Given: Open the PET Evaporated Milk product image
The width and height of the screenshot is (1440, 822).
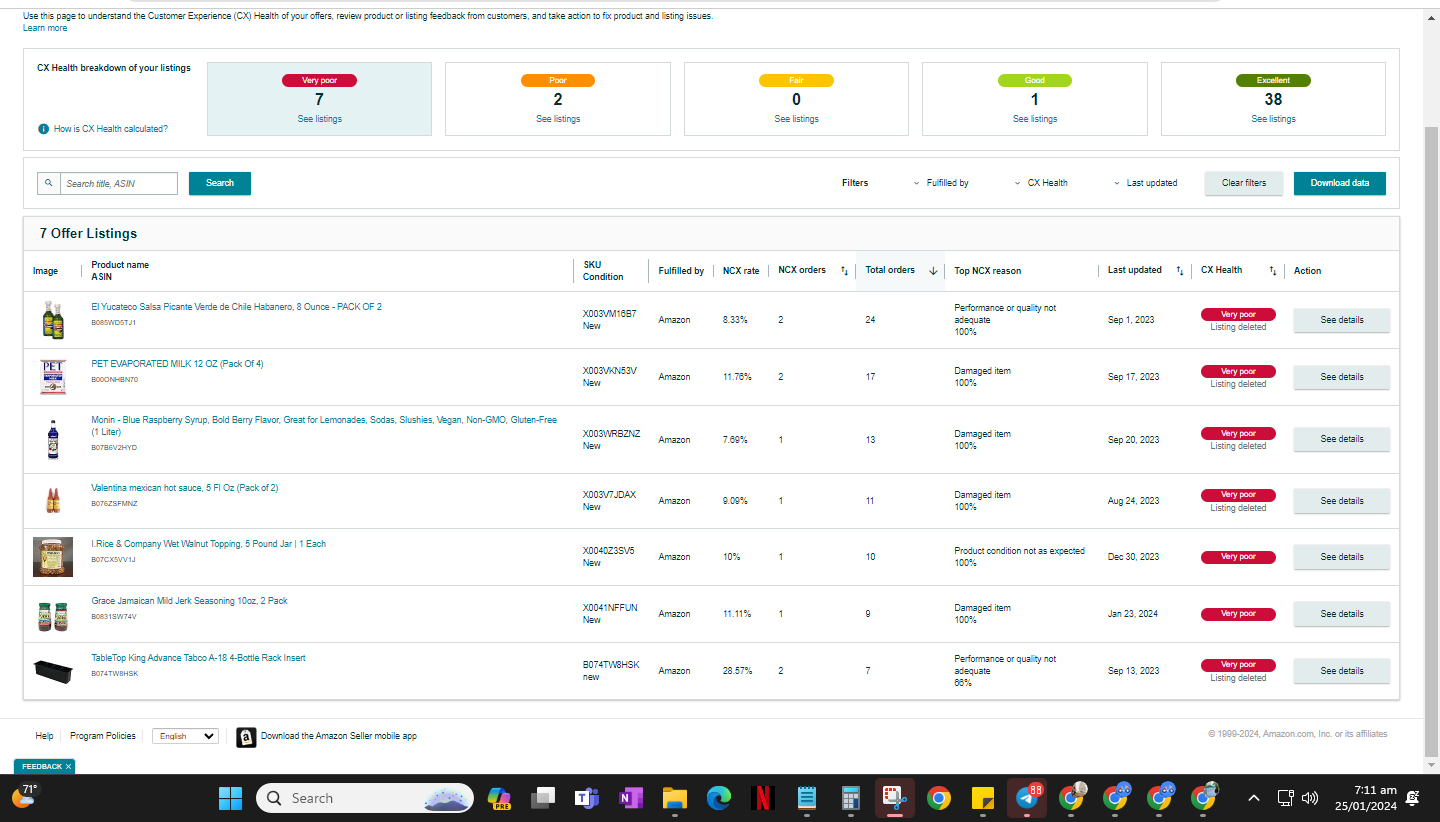Looking at the screenshot, I should coord(53,377).
